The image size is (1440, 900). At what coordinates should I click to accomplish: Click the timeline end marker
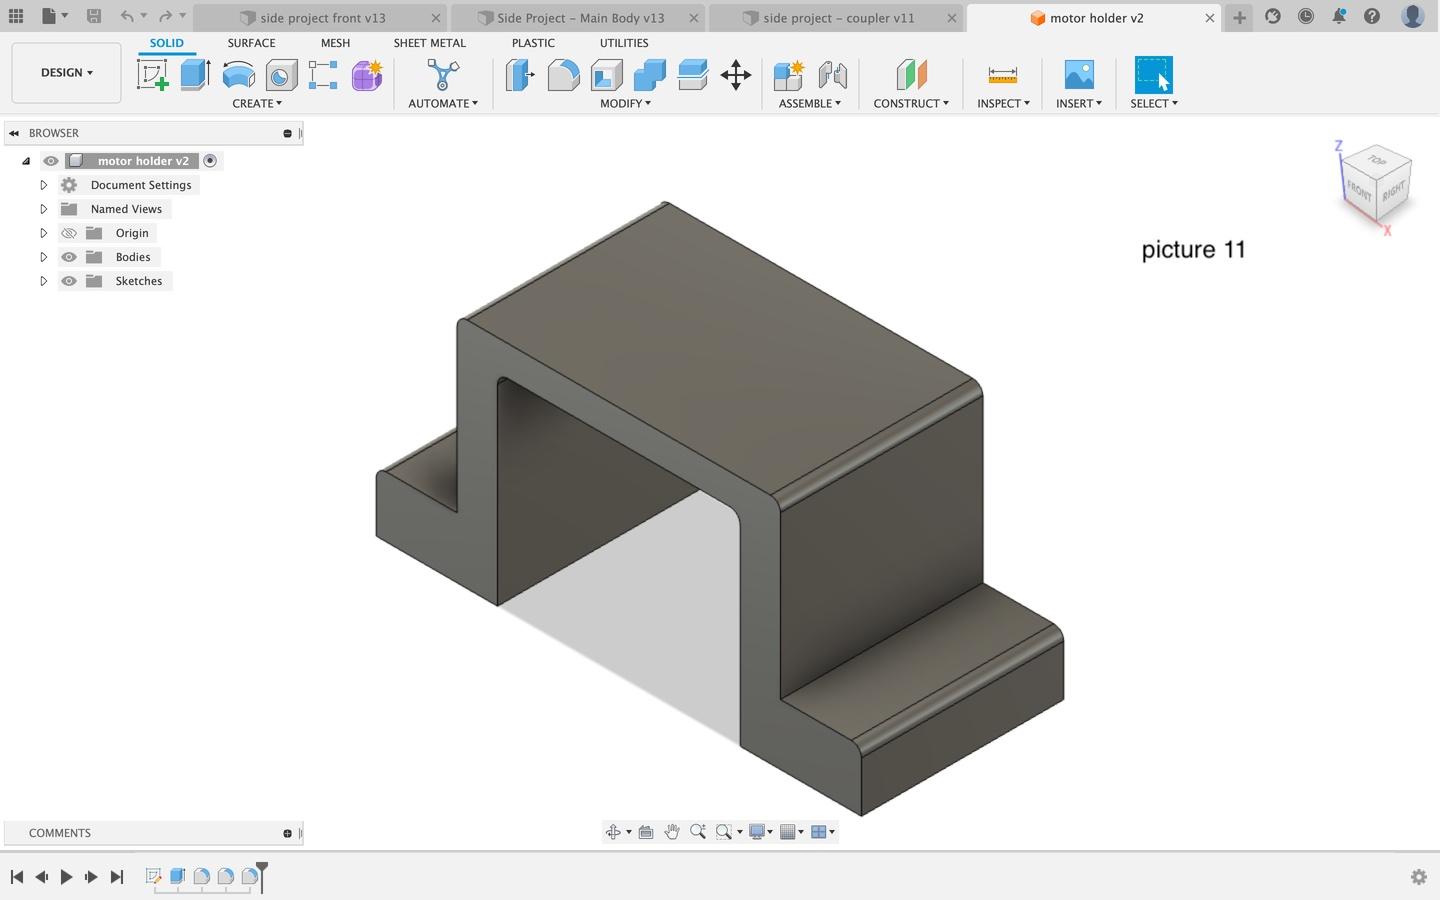coord(262,876)
